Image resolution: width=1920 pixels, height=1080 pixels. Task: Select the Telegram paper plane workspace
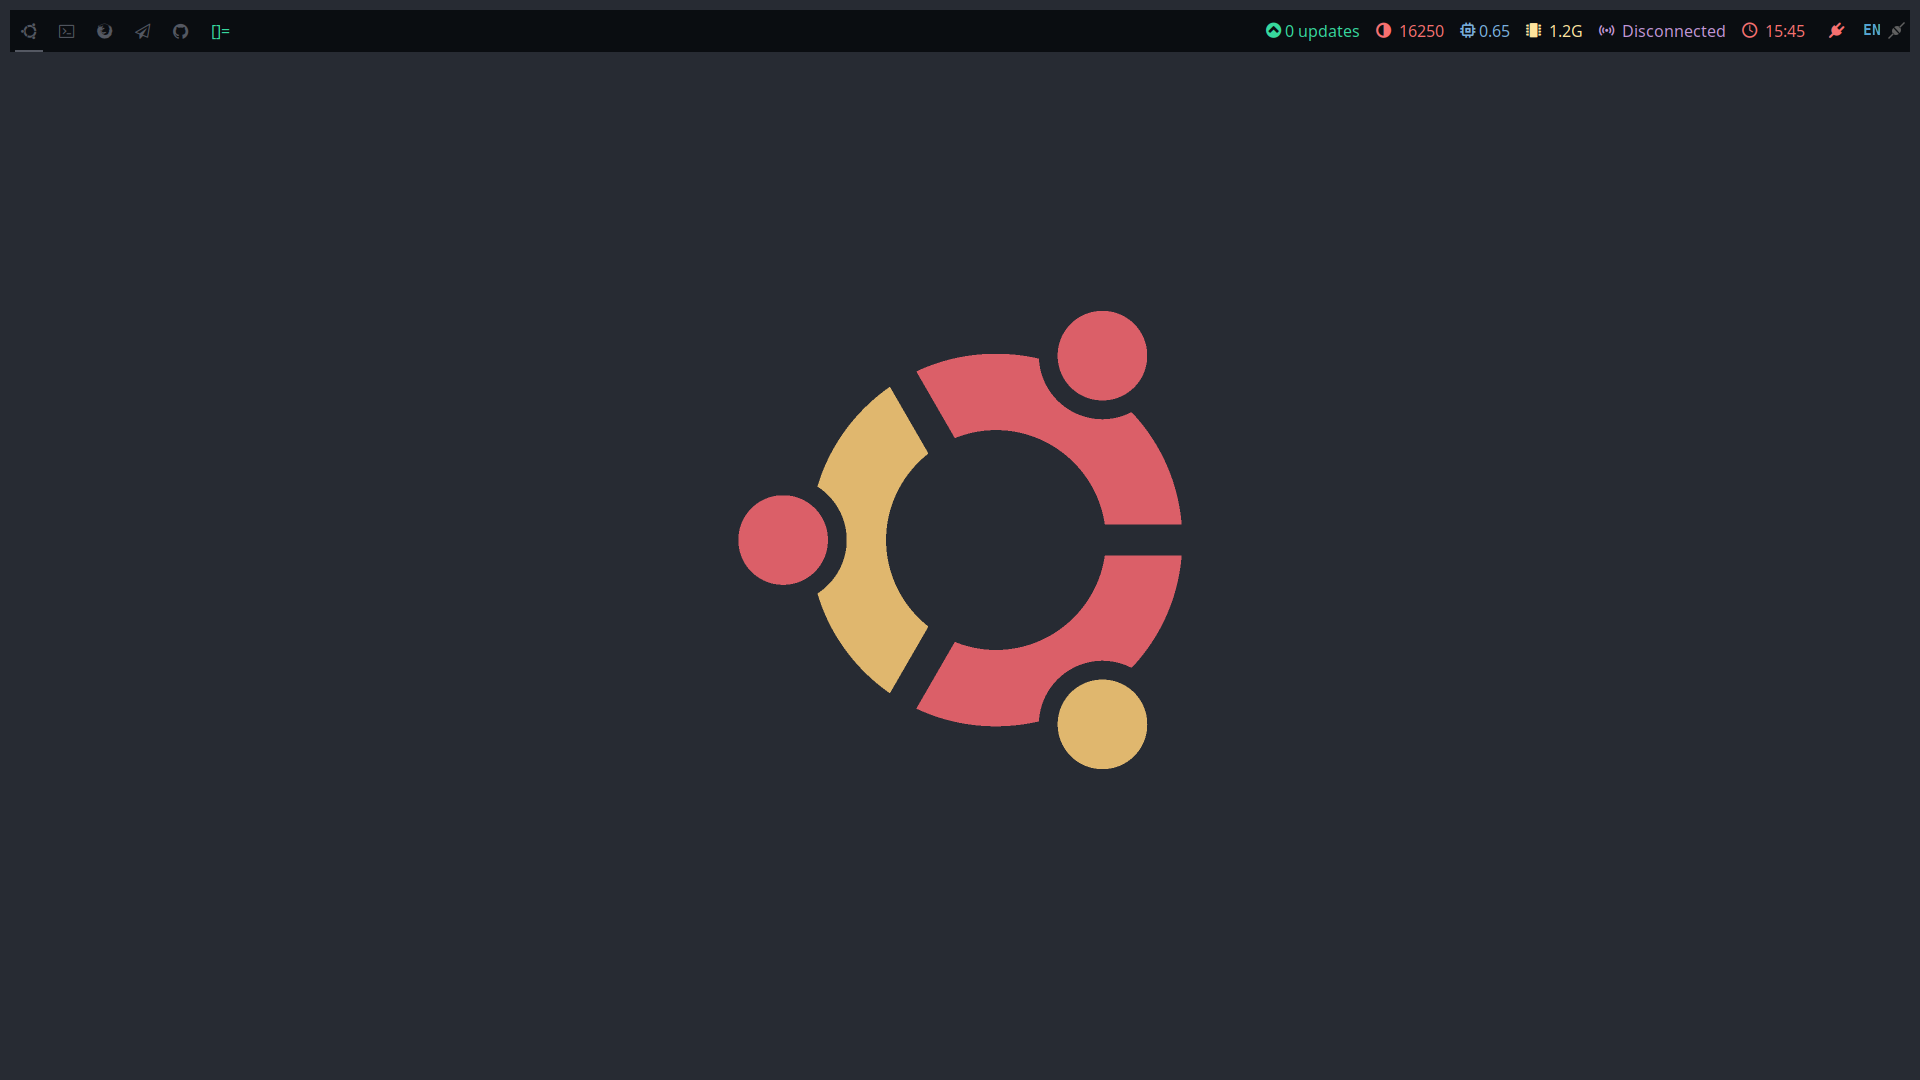(x=143, y=31)
